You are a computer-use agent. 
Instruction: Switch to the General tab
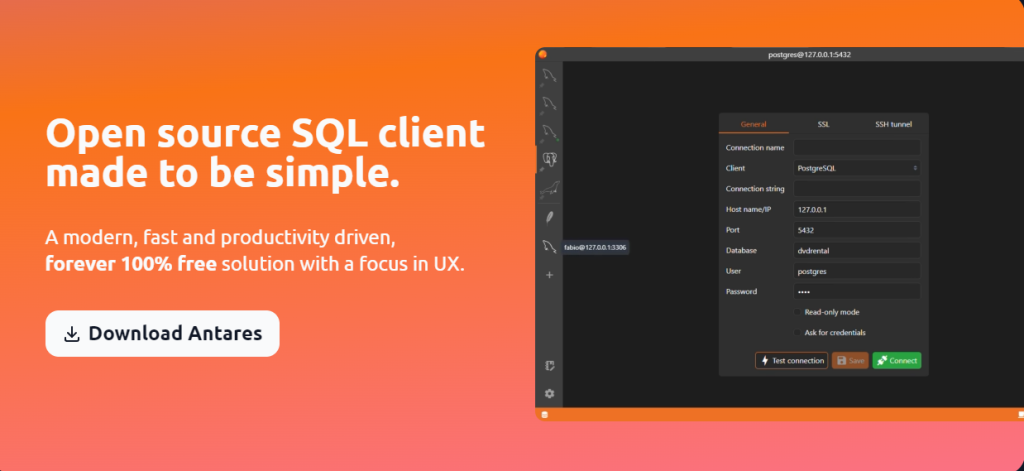pyautogui.click(x=754, y=124)
